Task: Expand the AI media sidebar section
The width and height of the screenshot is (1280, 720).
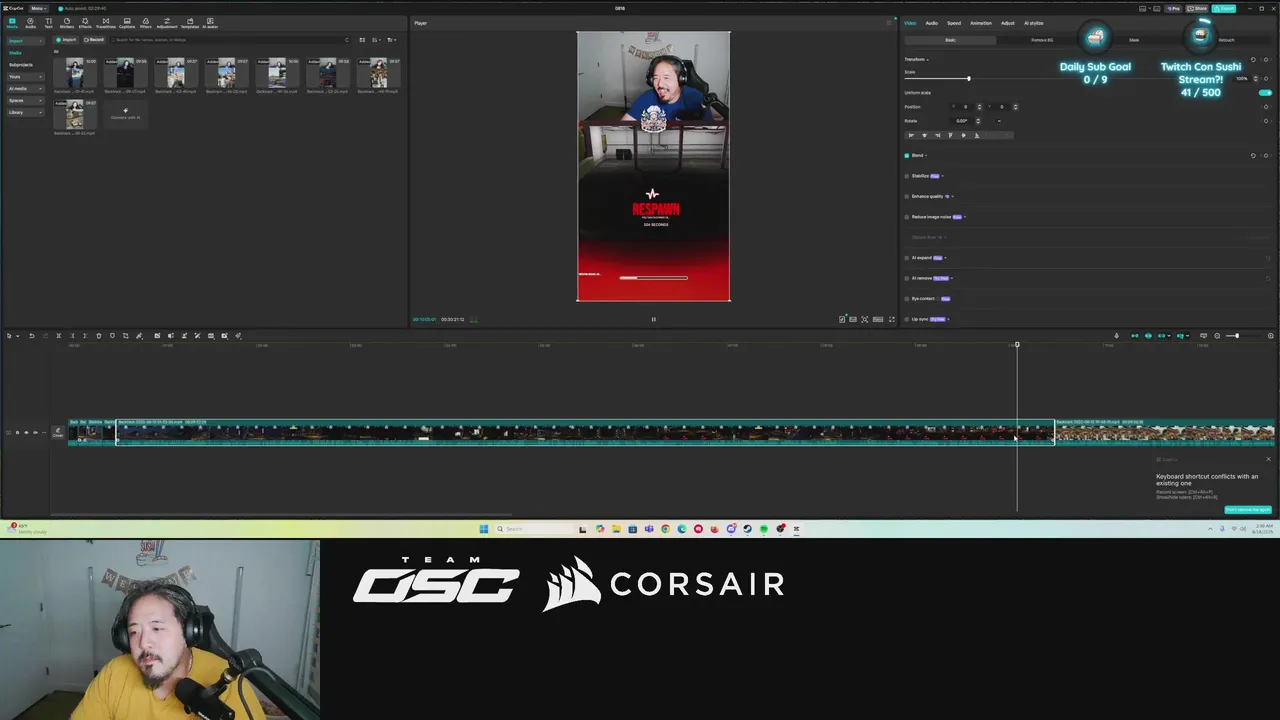Action: click(x=26, y=88)
